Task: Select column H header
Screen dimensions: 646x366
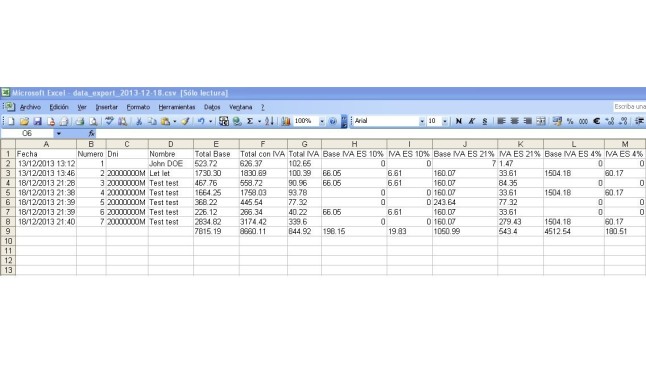Action: tap(354, 144)
